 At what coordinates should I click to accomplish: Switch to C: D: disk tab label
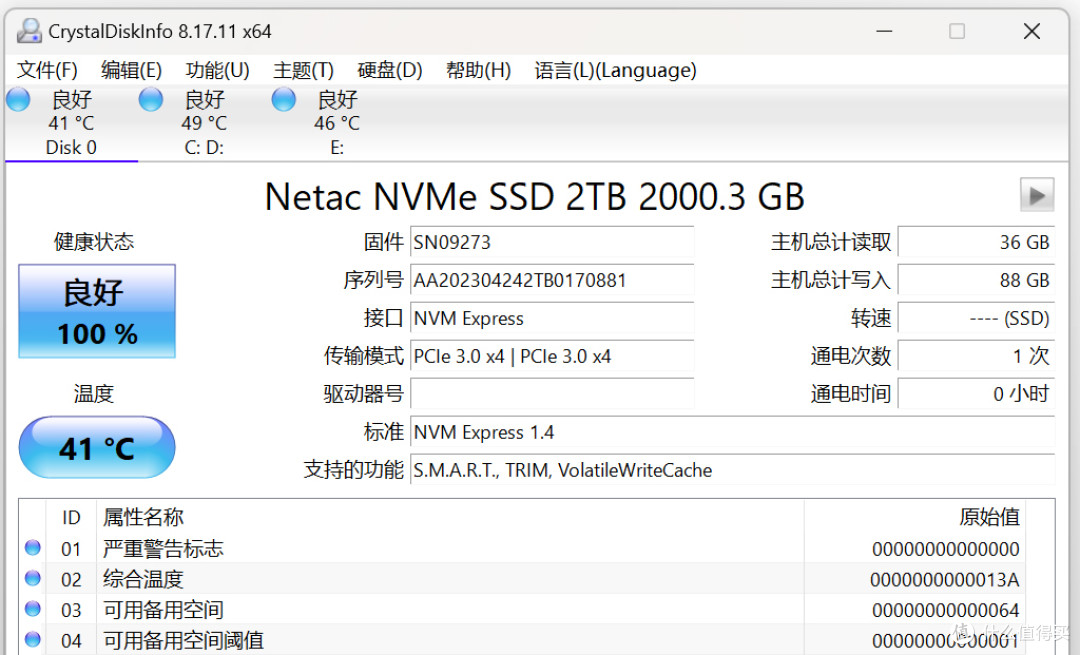[204, 147]
